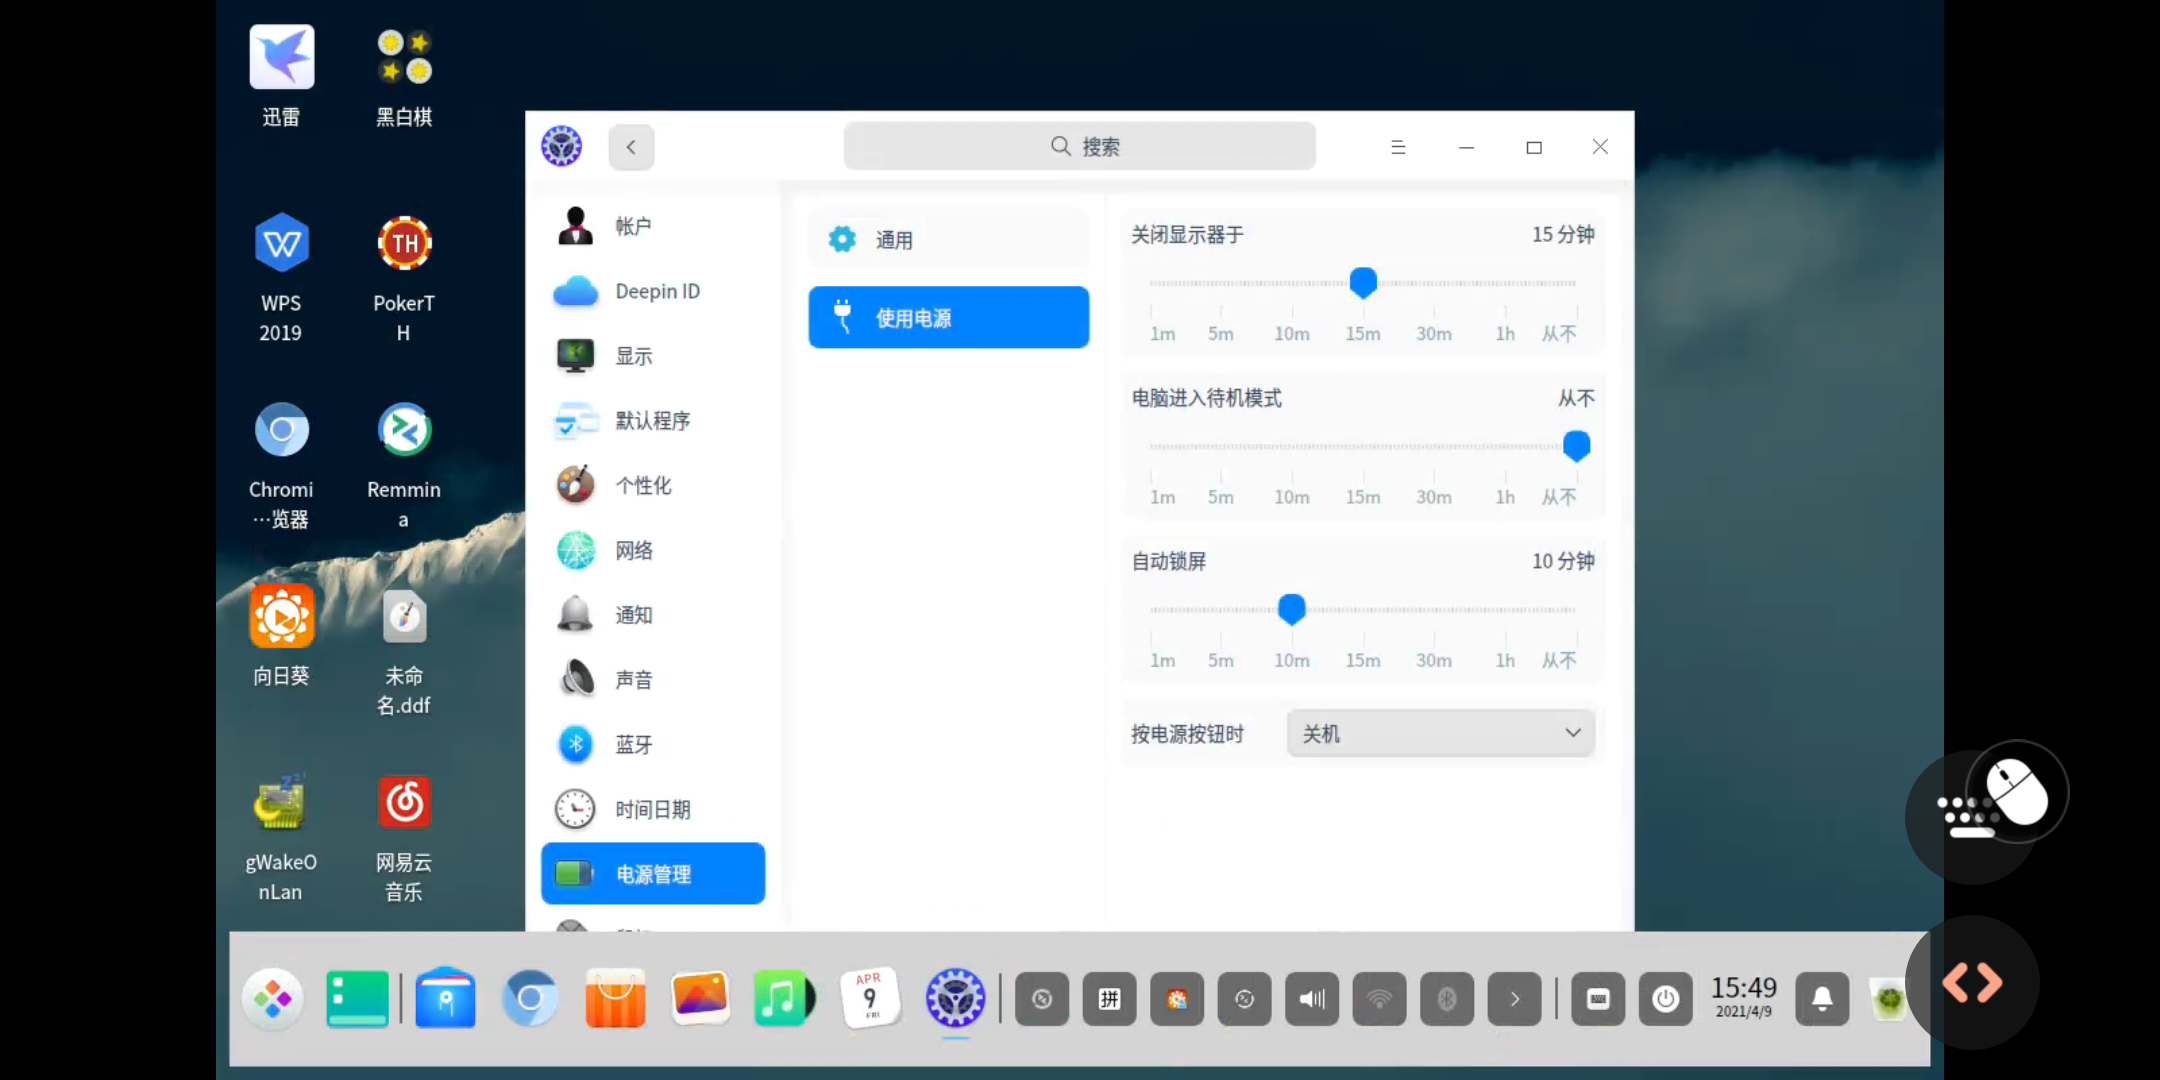Open the 蓝牙 Bluetooth settings
This screenshot has height=1080, width=2160.
coord(632,744)
